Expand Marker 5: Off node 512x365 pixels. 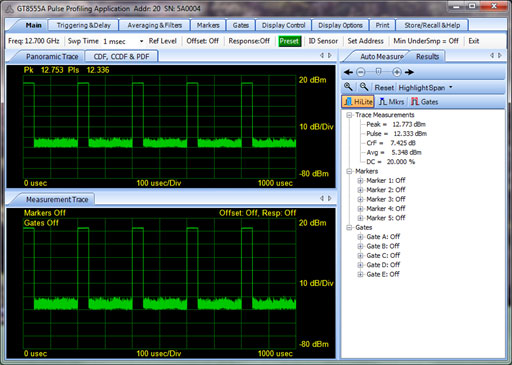pos(360,218)
